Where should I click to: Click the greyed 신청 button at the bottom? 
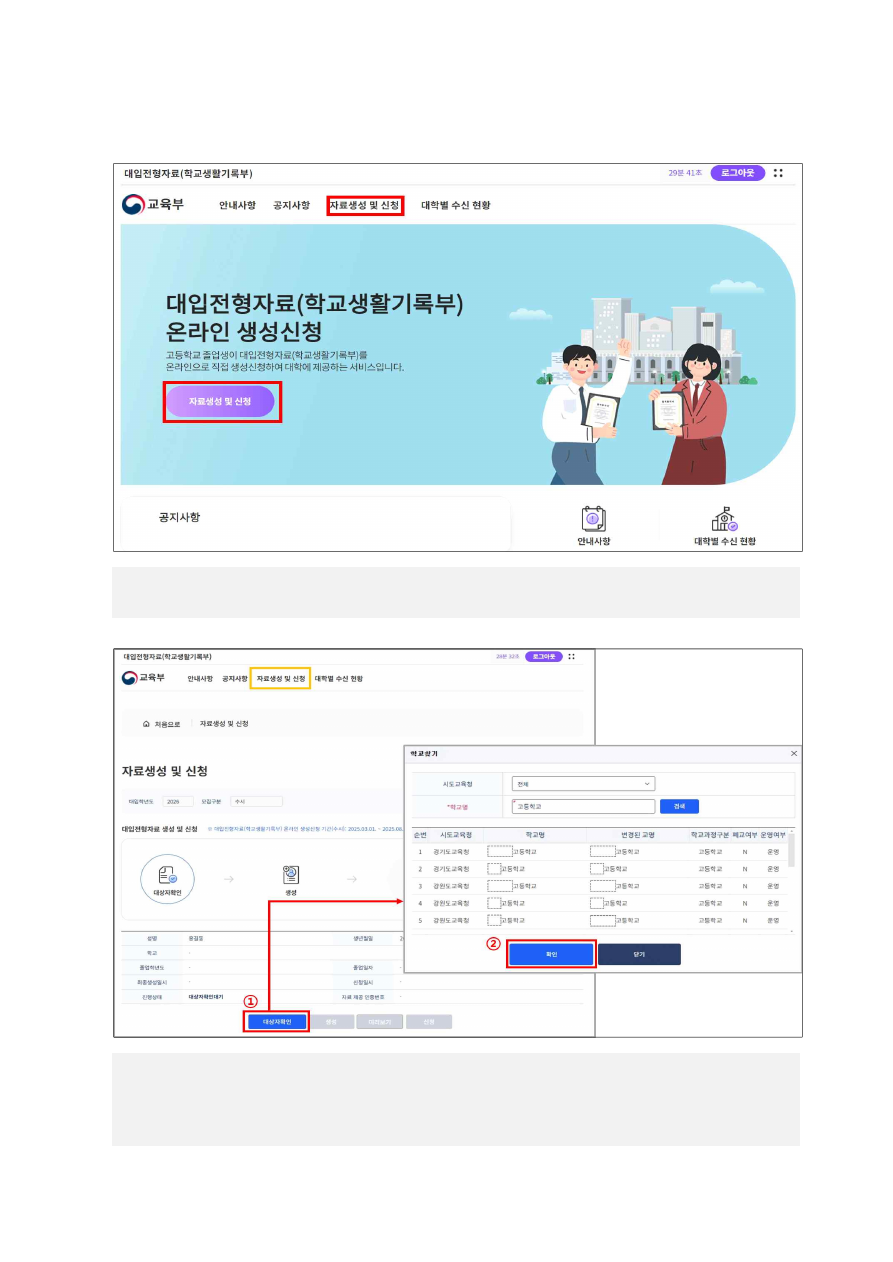click(428, 1022)
